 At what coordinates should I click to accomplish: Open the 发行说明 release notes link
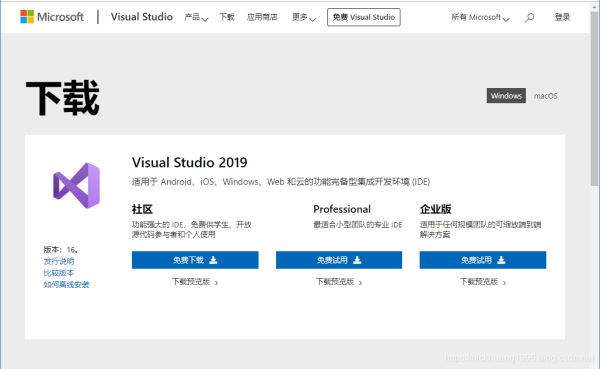pyautogui.click(x=59, y=261)
